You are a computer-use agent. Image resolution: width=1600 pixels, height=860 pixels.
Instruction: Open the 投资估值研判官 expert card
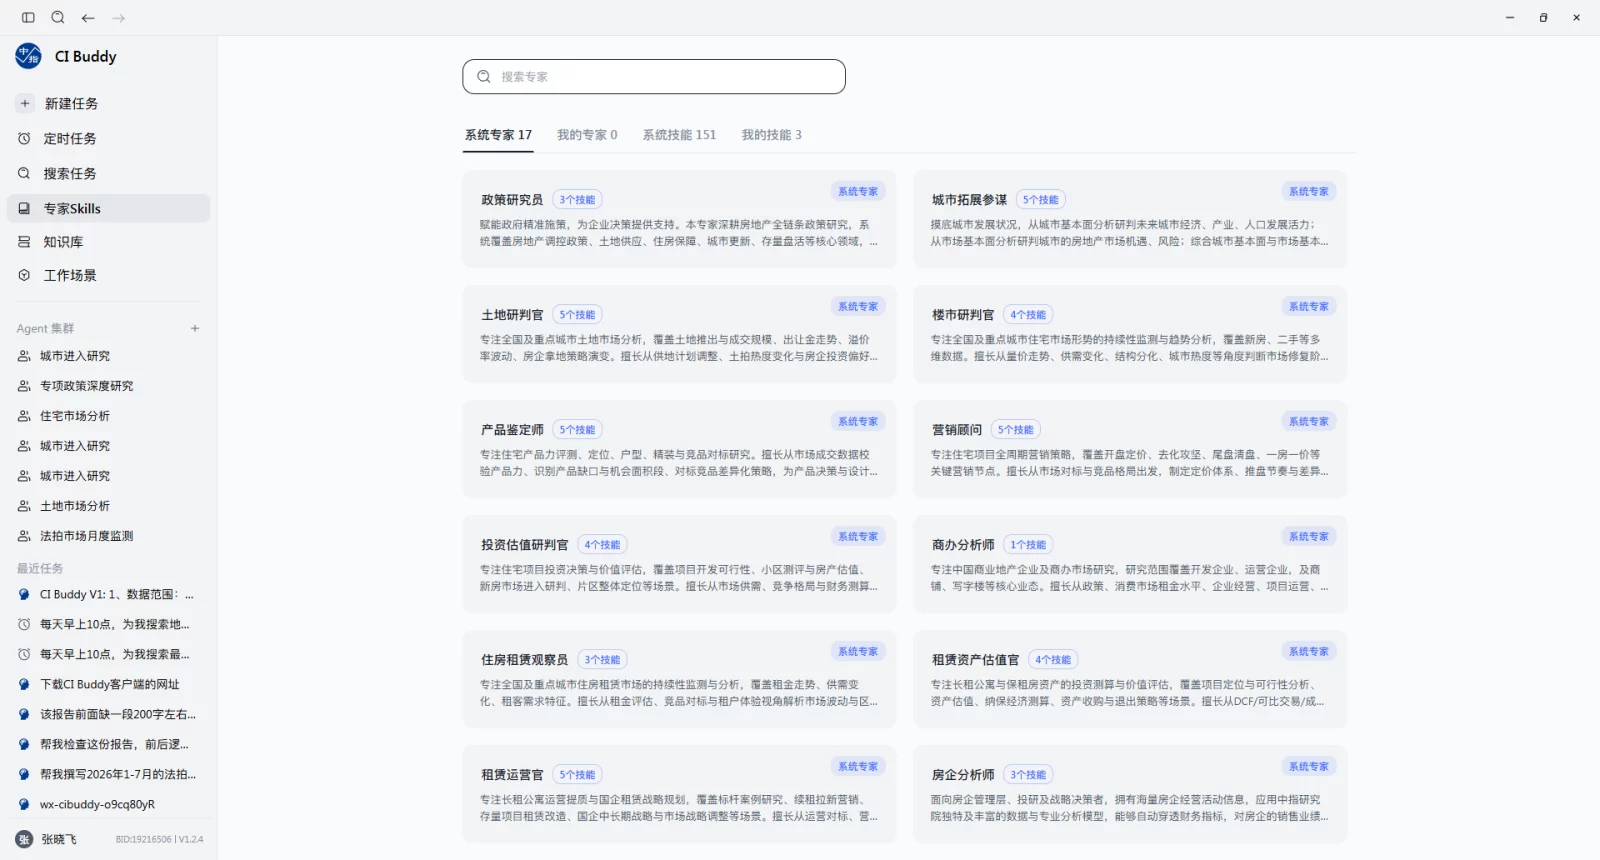pyautogui.click(x=679, y=564)
